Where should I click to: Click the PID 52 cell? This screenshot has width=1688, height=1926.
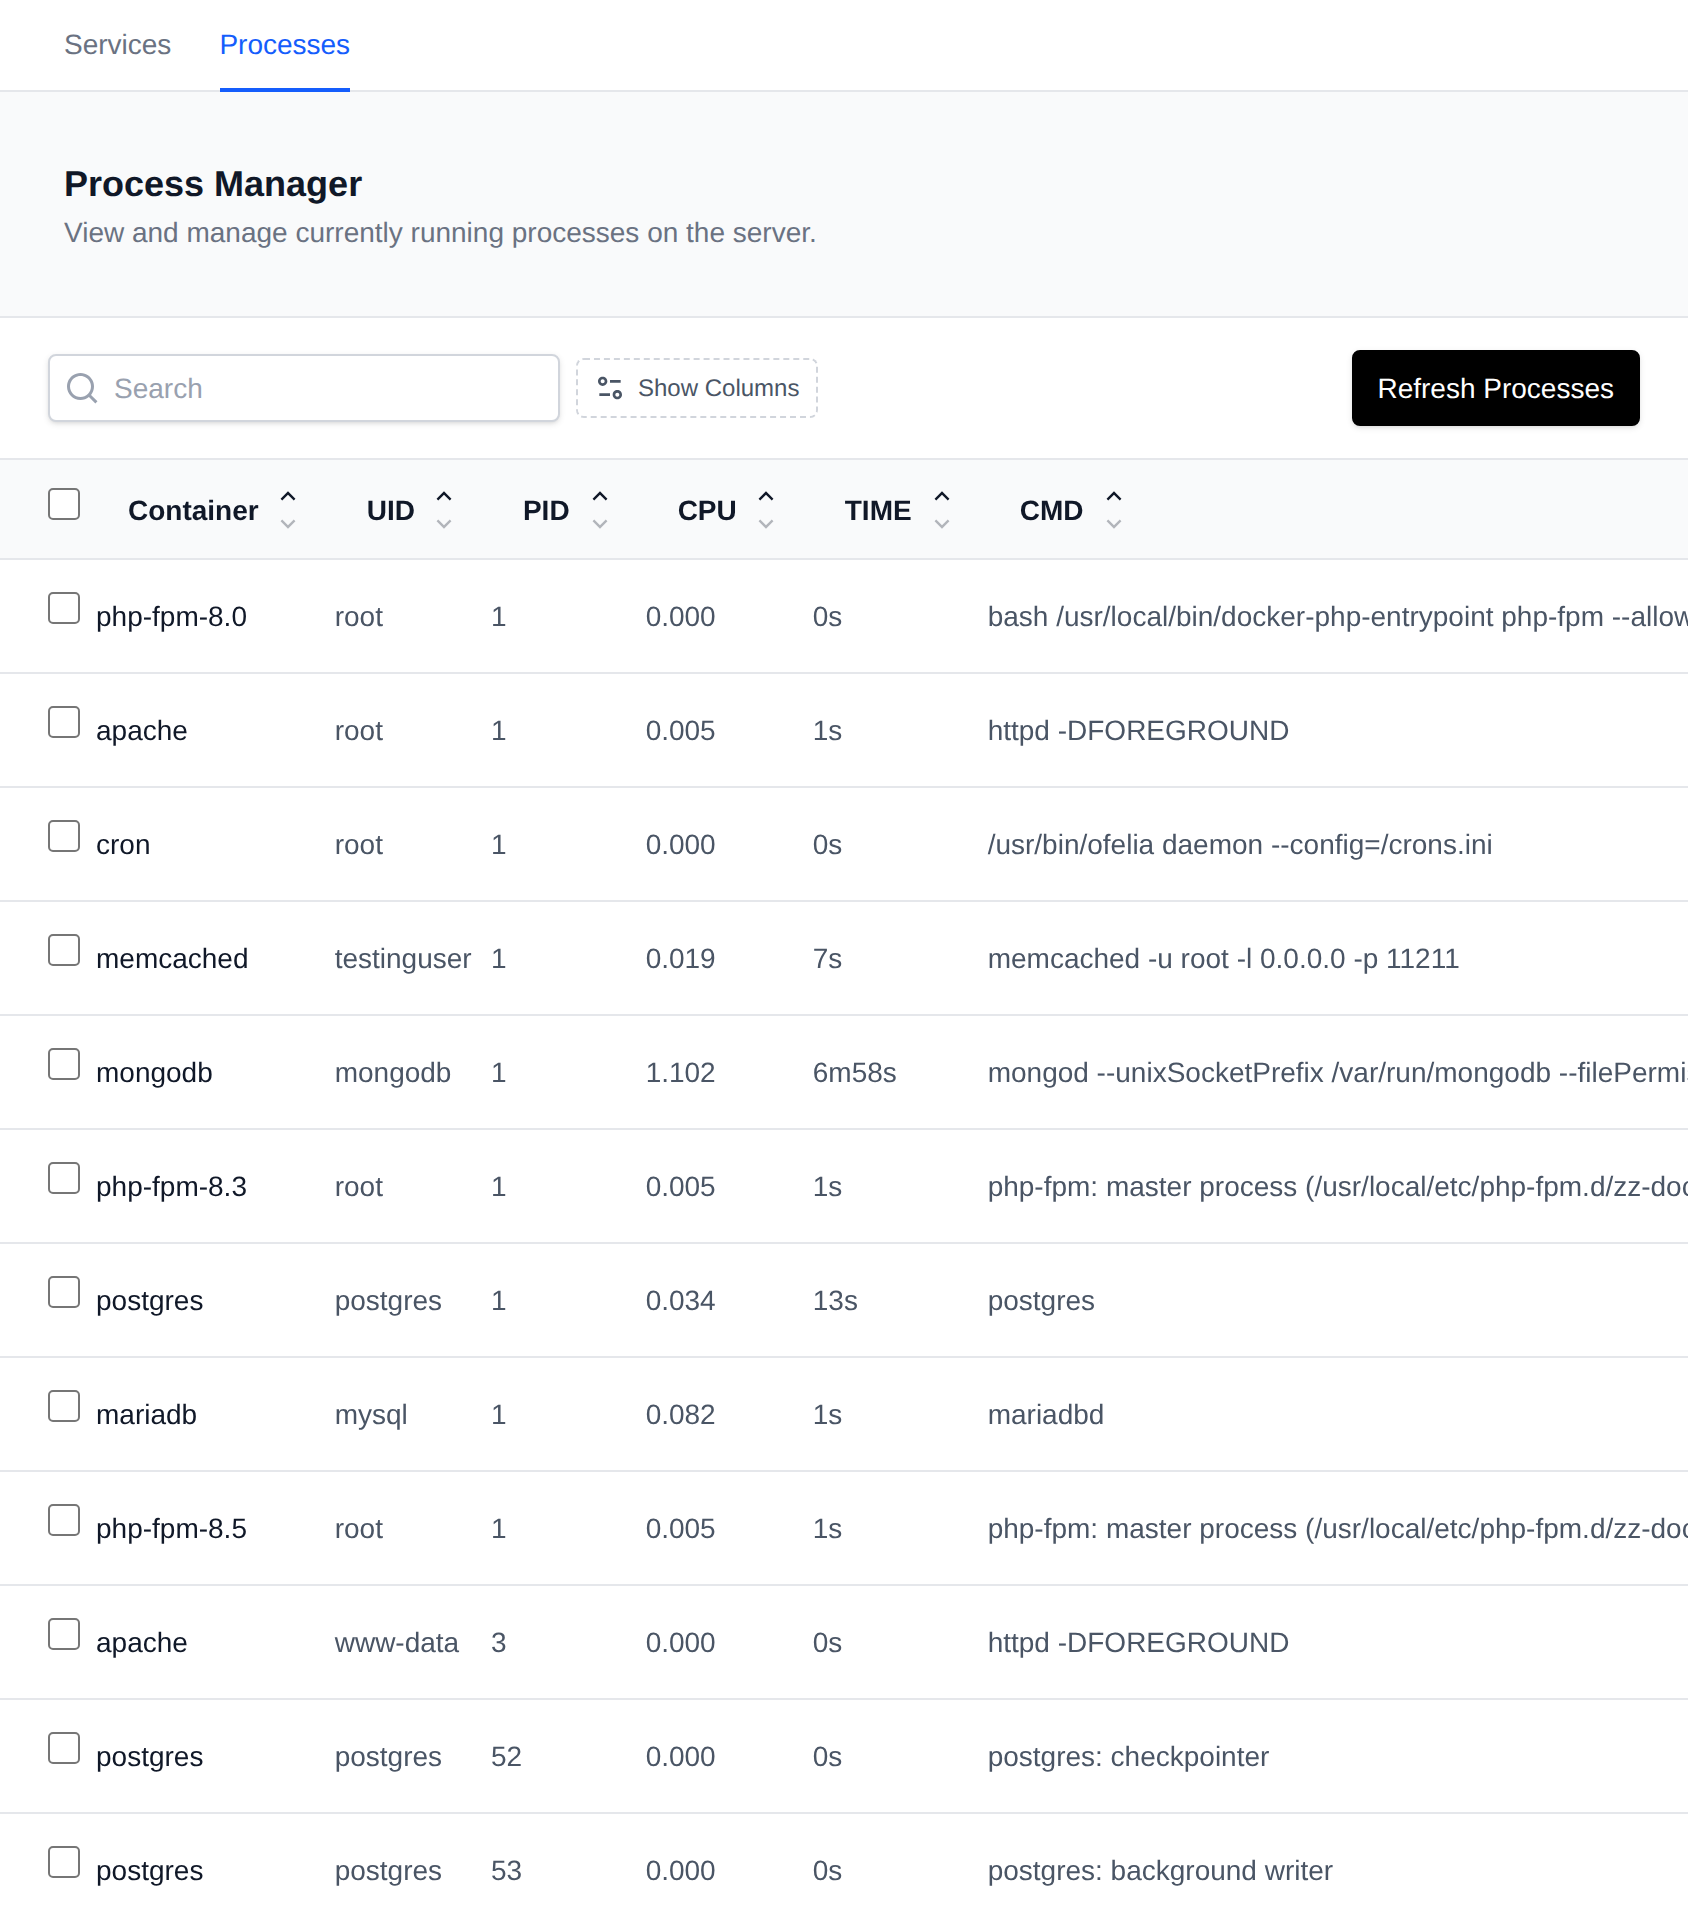[x=506, y=1757]
